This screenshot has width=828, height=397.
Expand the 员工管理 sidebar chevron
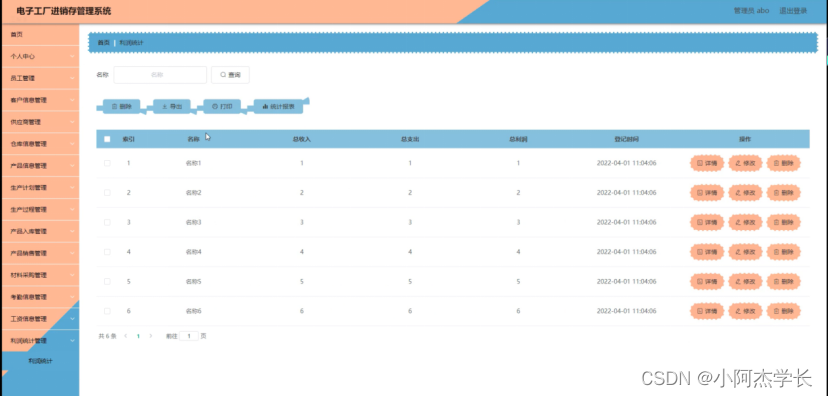pyautogui.click(x=72, y=78)
